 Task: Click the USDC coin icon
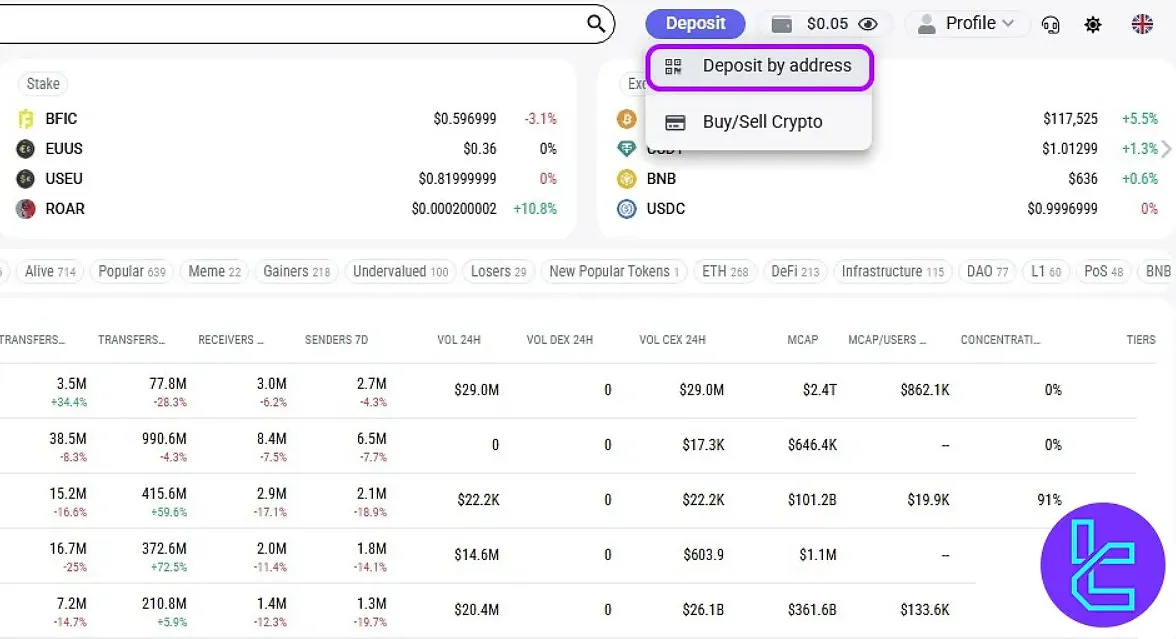[627, 209]
